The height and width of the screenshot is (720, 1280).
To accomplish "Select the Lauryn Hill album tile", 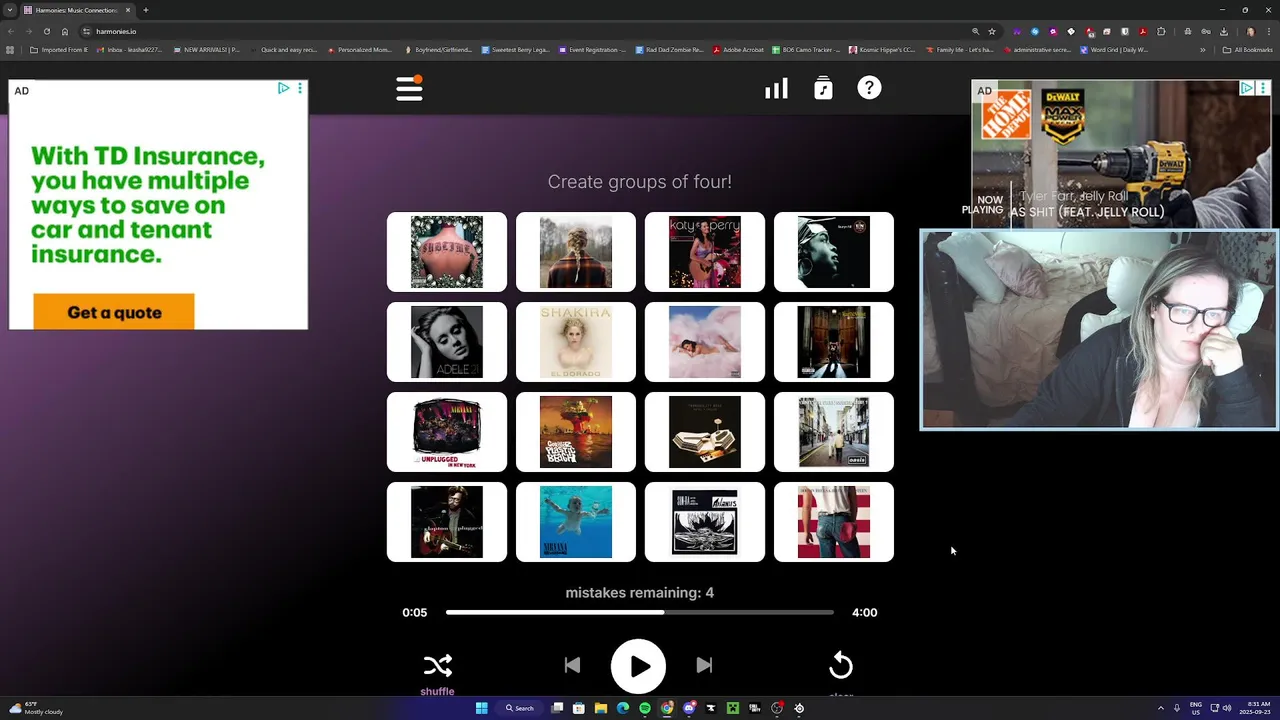I will pyautogui.click(x=834, y=252).
